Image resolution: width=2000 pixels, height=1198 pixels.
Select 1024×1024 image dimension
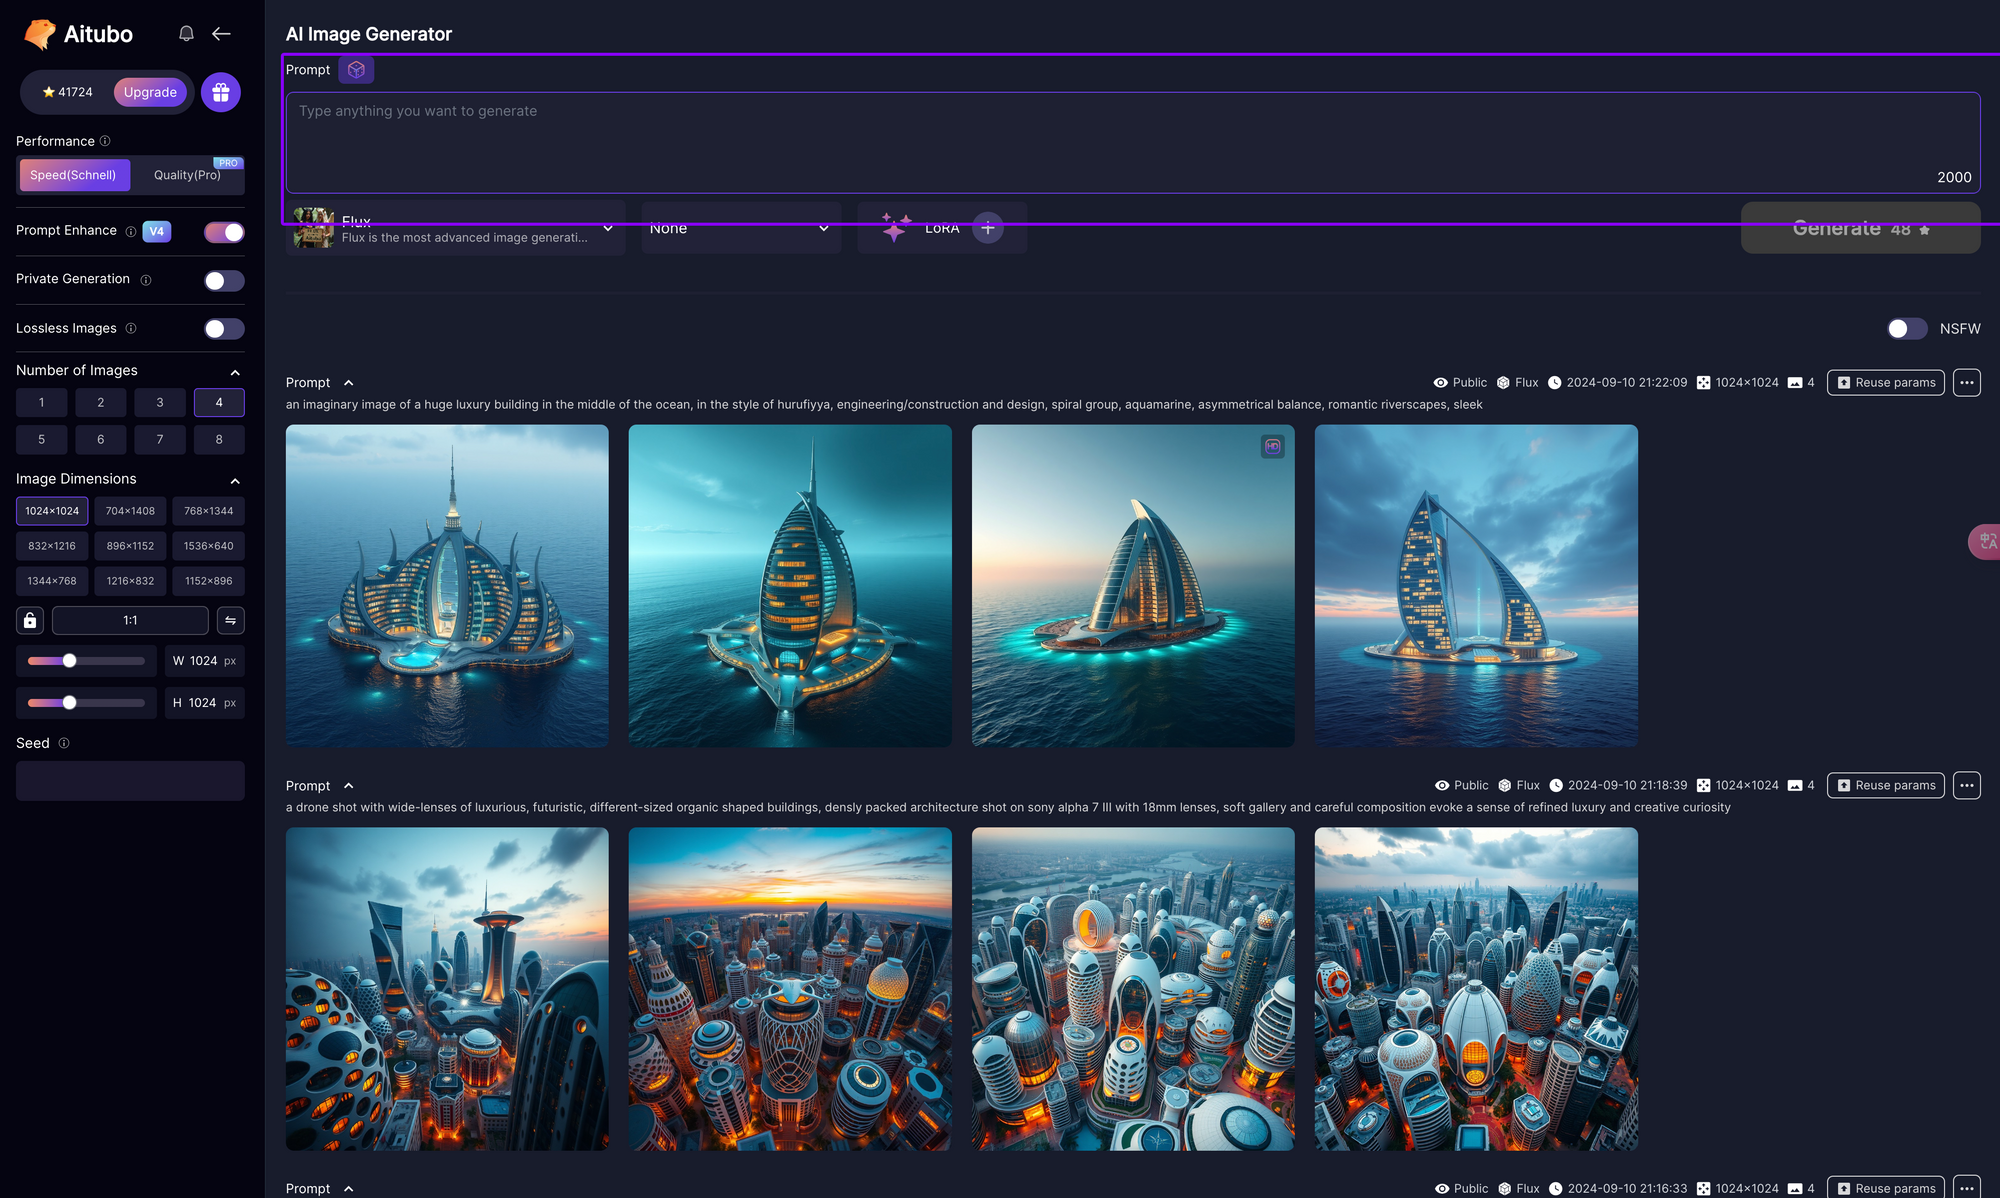pos(52,511)
